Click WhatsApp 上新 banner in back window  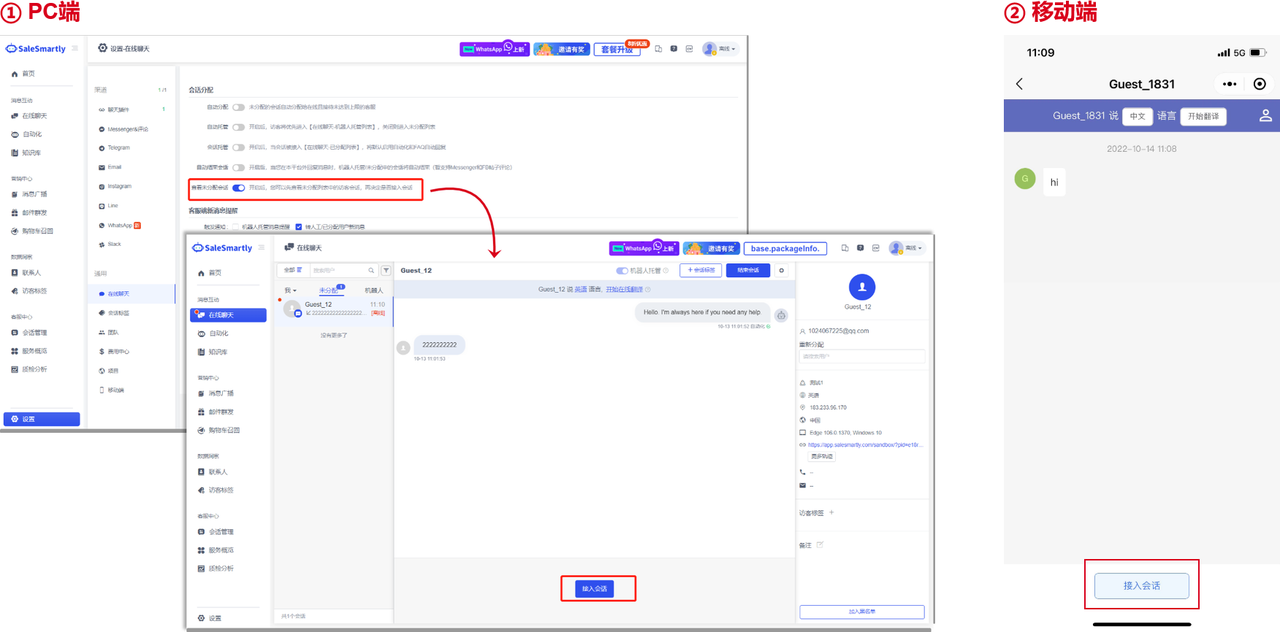pyautogui.click(x=493, y=48)
